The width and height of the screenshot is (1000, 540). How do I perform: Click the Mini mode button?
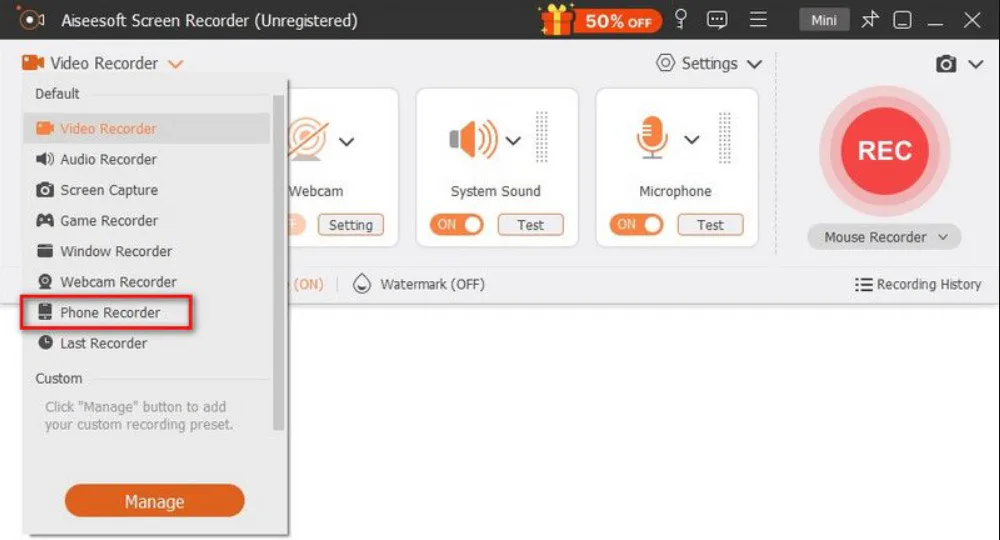pos(823,20)
